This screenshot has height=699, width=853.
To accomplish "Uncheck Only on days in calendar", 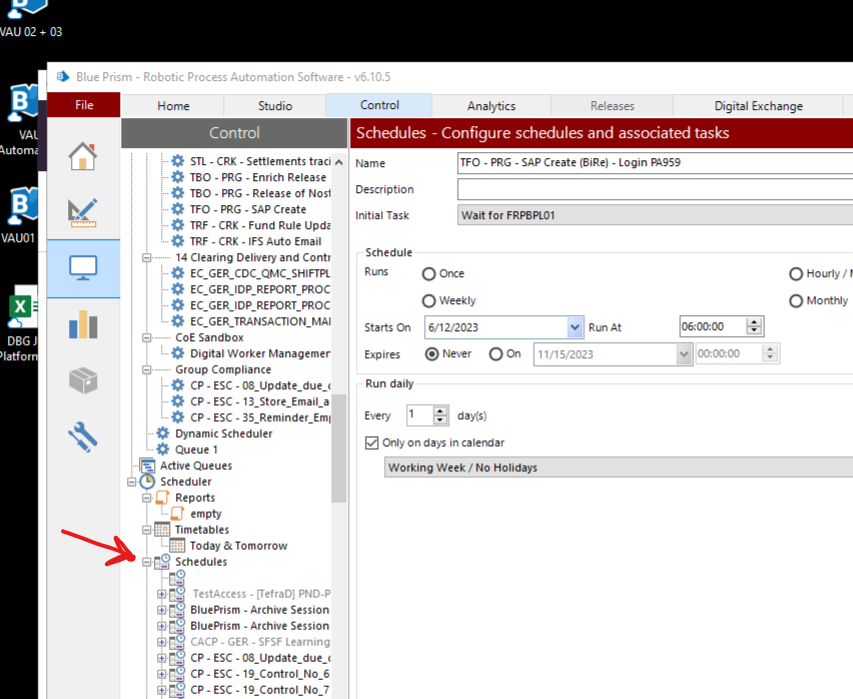I will 372,443.
